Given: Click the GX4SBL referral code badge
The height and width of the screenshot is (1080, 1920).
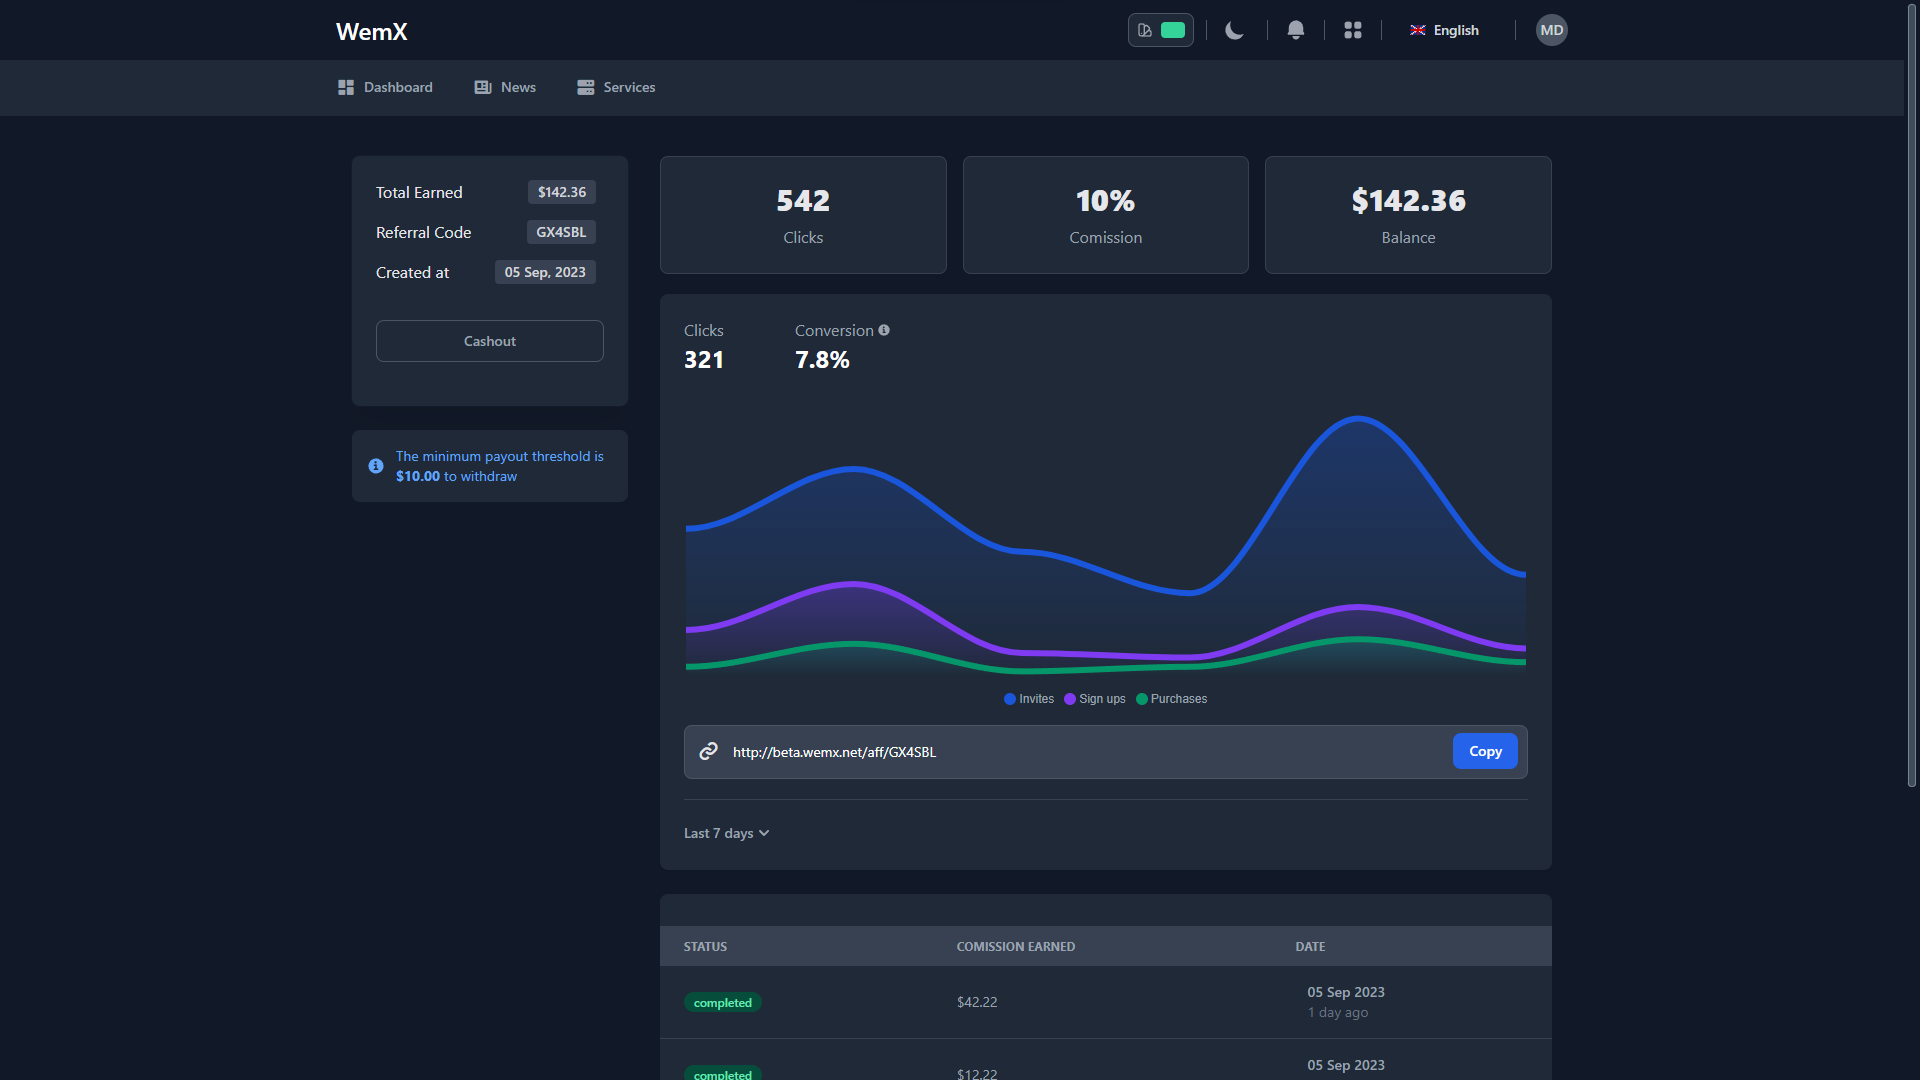Looking at the screenshot, I should pyautogui.click(x=561, y=232).
